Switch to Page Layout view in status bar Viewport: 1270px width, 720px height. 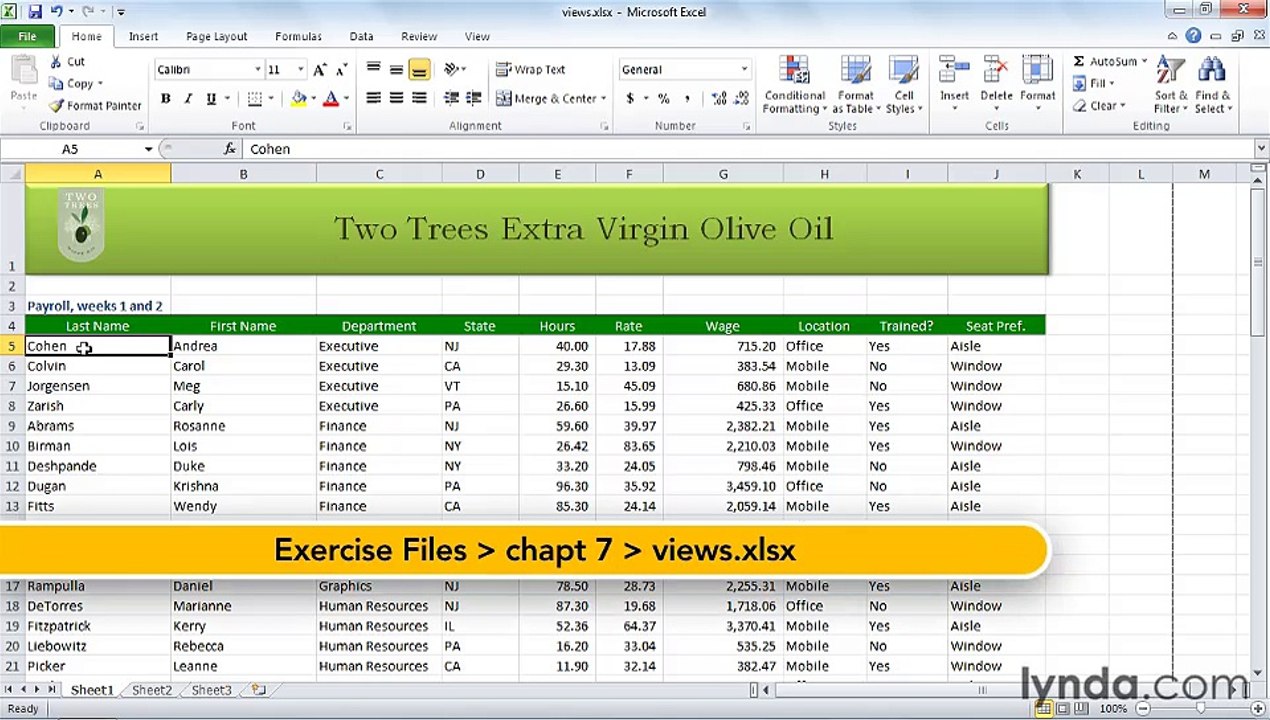[1062, 708]
